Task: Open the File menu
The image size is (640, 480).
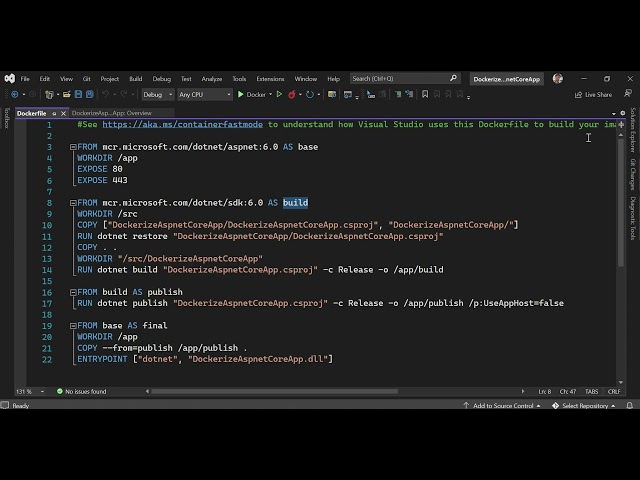Action: (25, 79)
